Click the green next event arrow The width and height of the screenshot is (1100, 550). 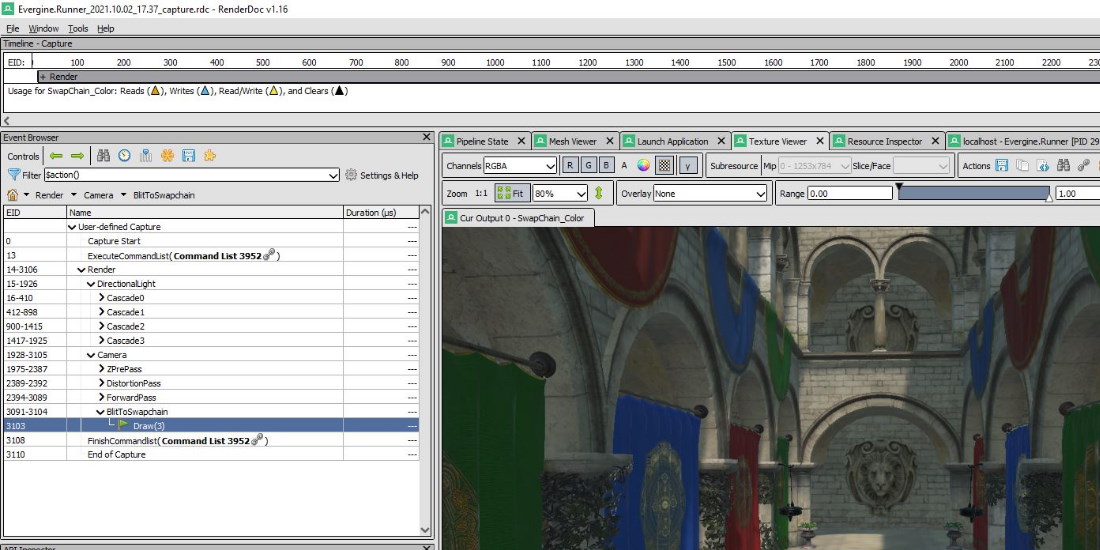tap(77, 156)
